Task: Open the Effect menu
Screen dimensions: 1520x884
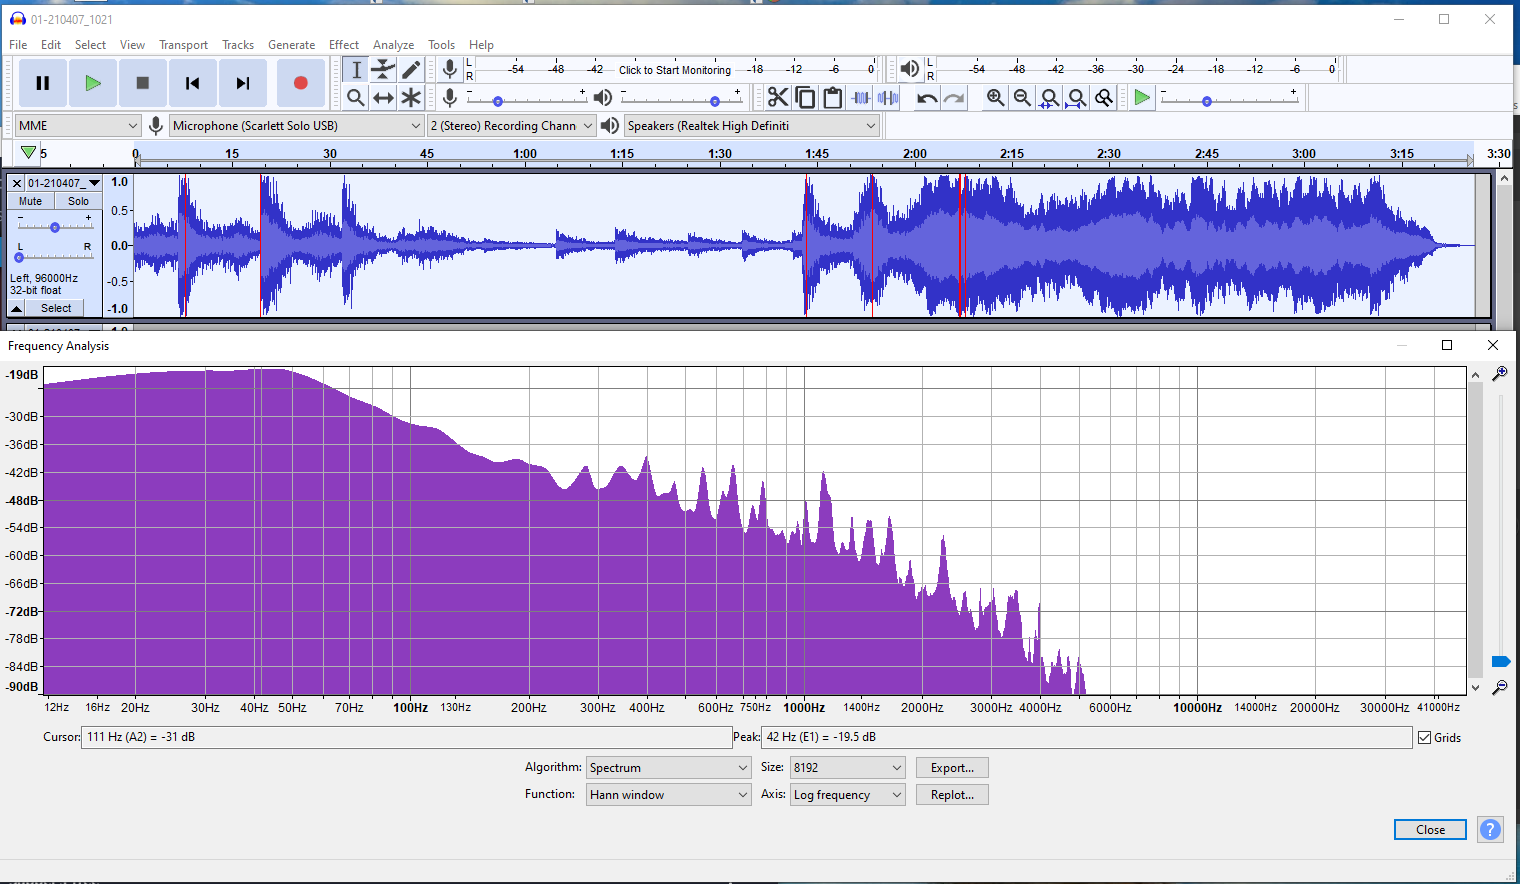Action: pos(344,45)
